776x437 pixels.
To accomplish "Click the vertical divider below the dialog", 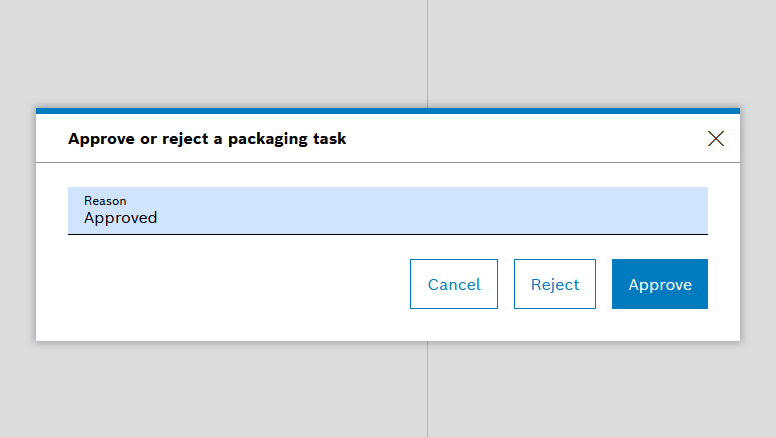I will [x=428, y=390].
